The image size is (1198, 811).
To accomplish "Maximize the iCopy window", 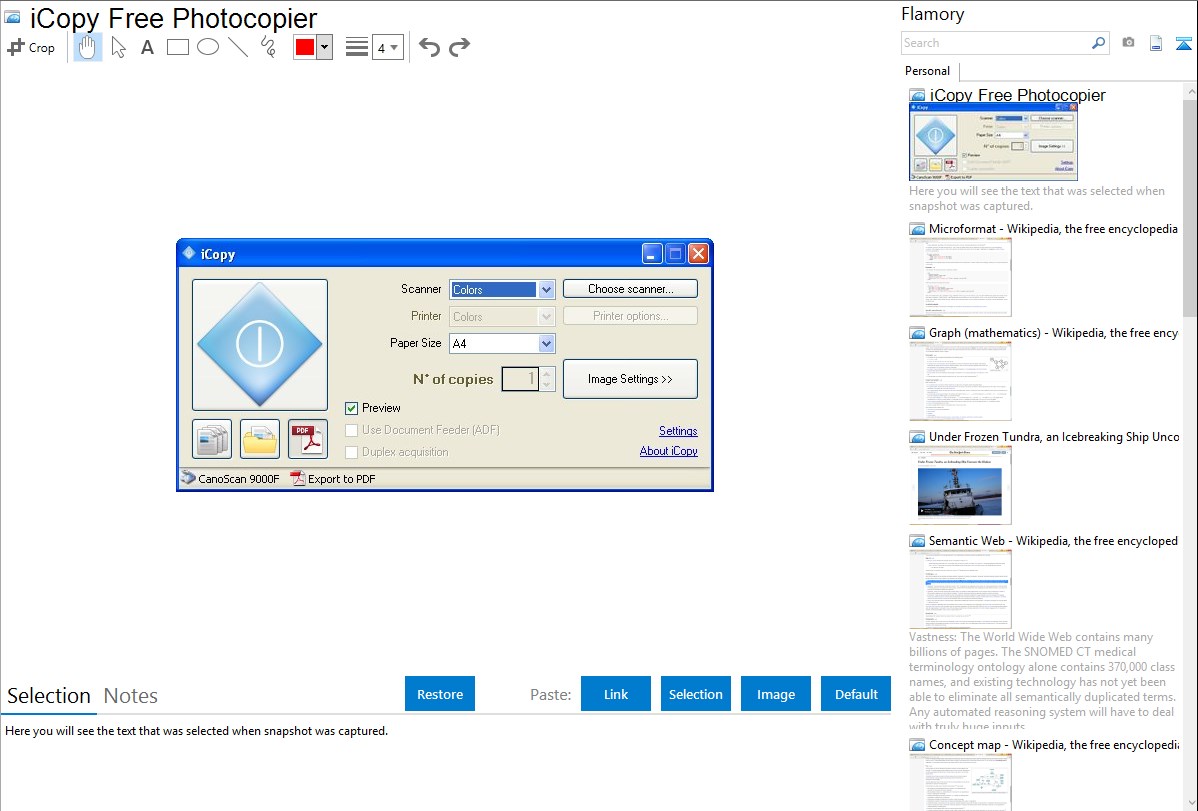I will [675, 254].
